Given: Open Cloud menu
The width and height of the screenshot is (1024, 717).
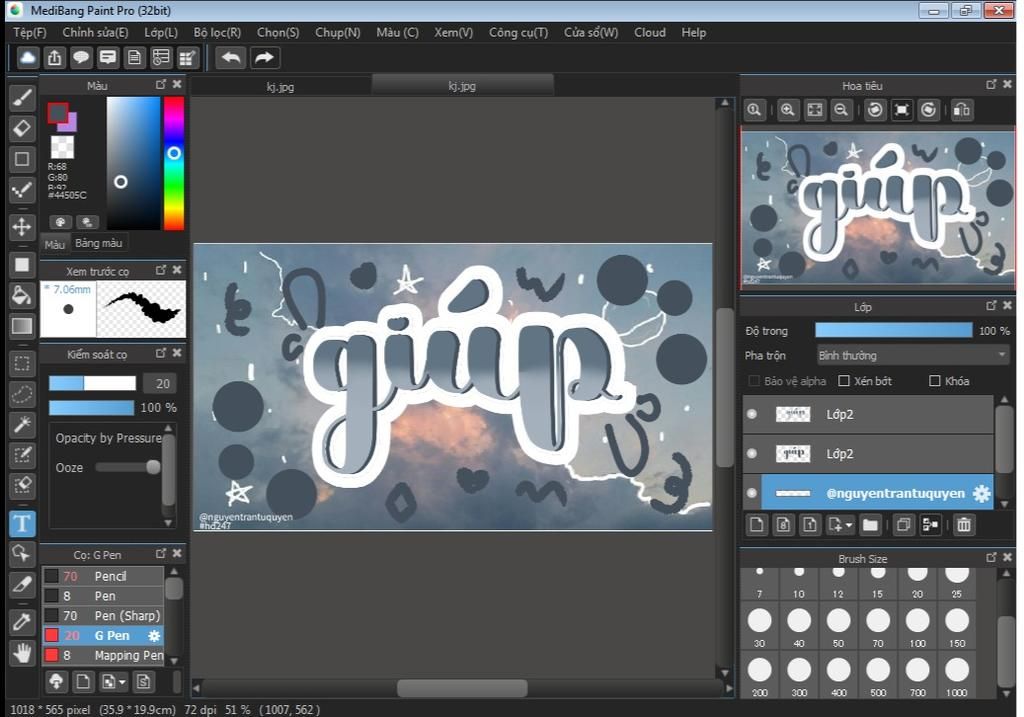Looking at the screenshot, I should click(650, 33).
